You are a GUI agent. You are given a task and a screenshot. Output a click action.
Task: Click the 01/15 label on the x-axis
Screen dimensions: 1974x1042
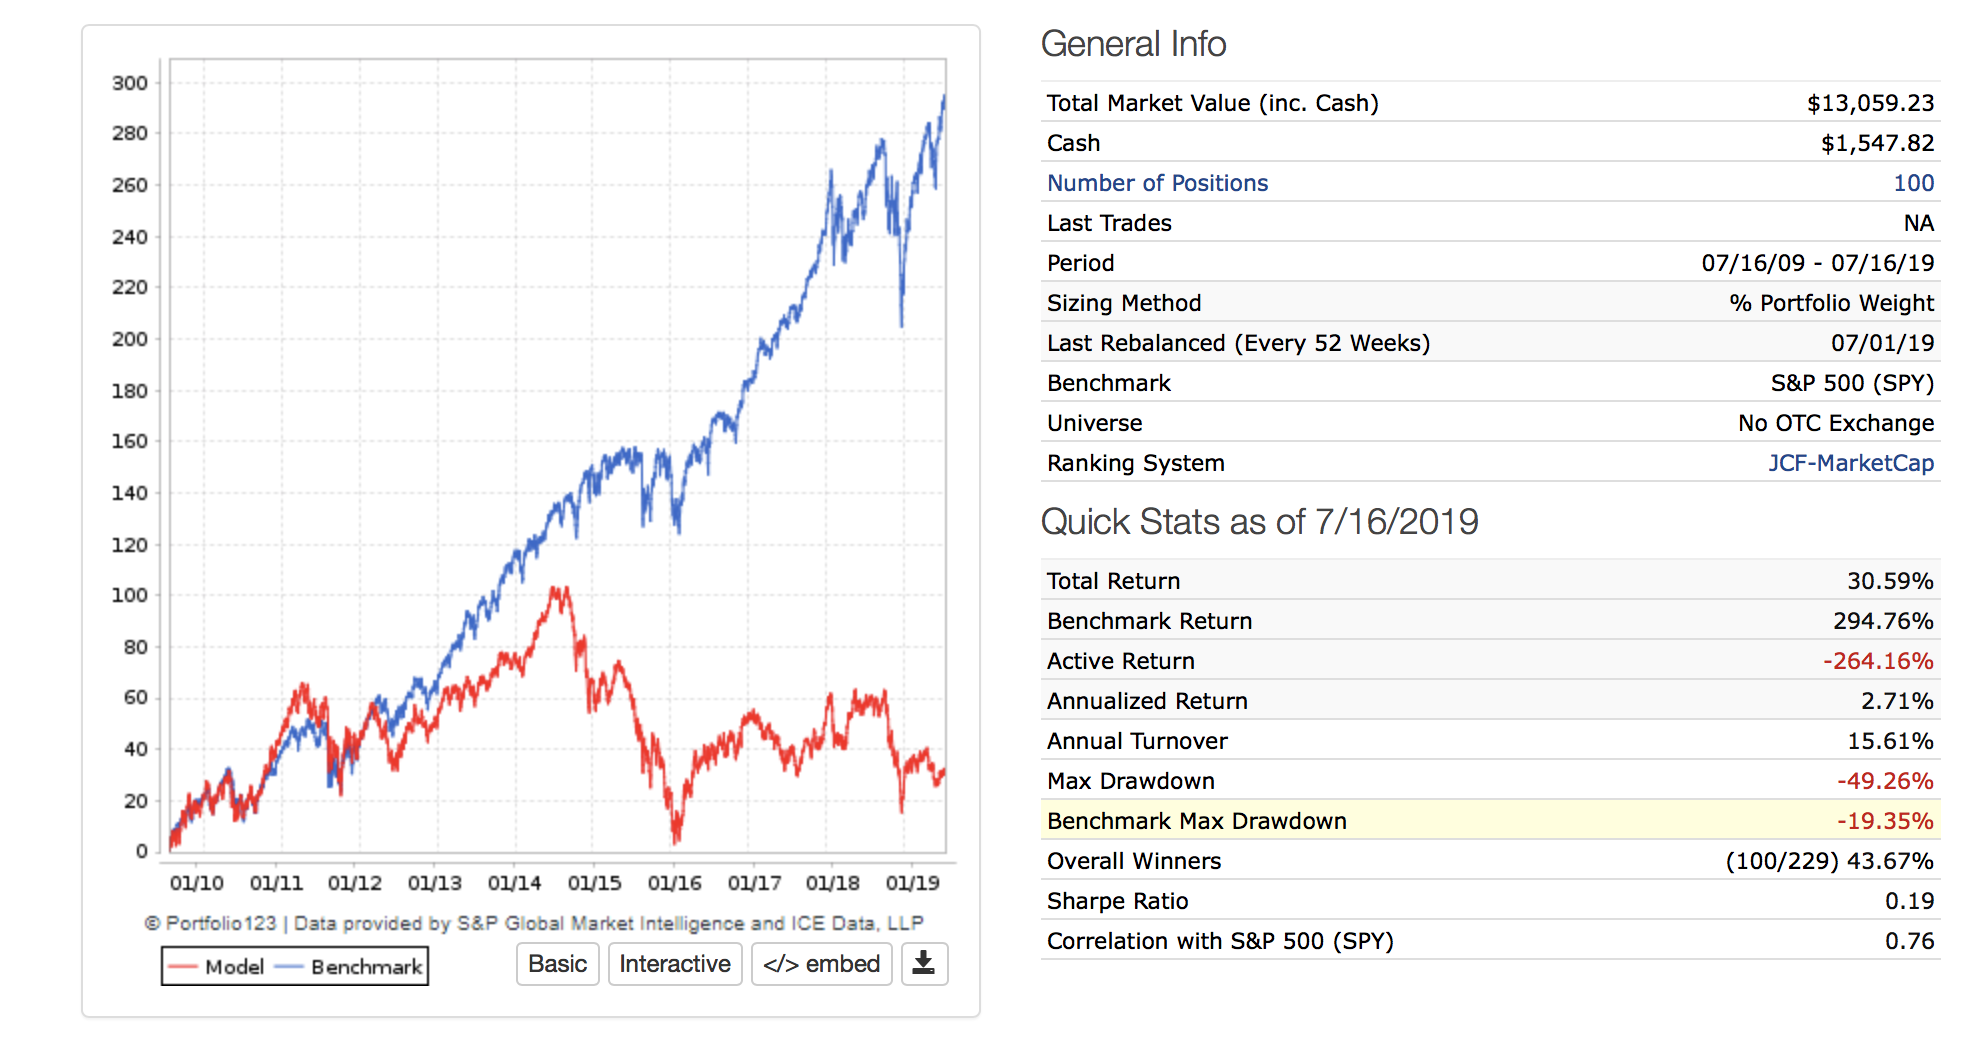(x=594, y=883)
